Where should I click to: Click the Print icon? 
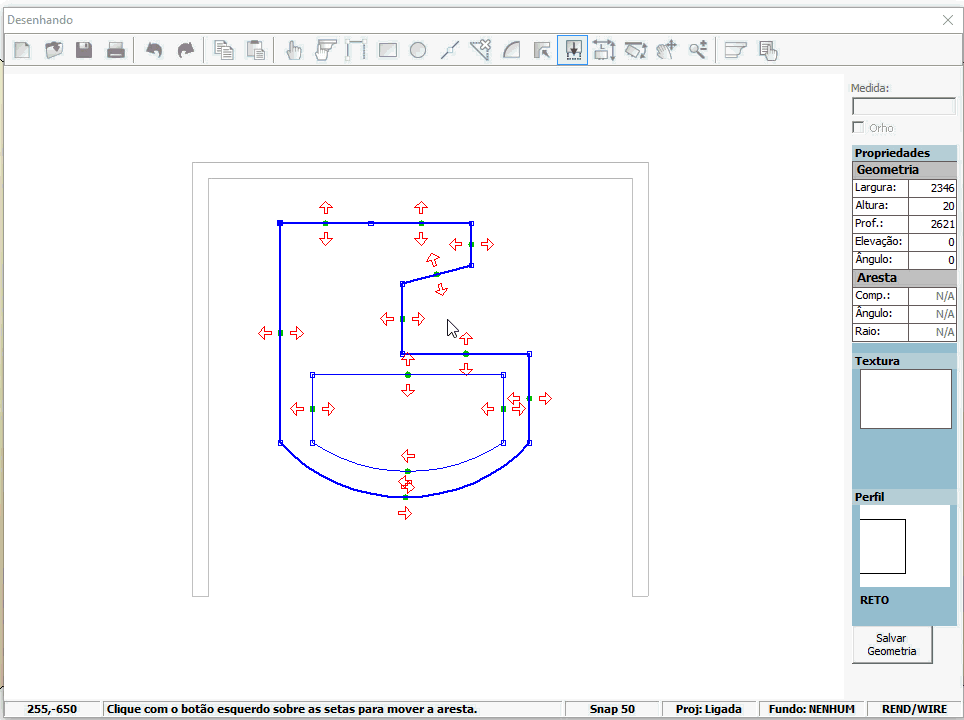click(116, 50)
